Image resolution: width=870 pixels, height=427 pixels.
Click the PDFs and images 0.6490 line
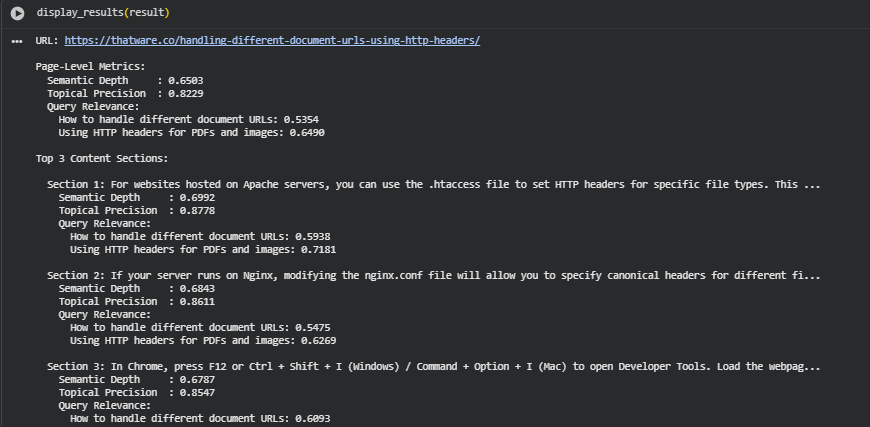click(x=192, y=132)
